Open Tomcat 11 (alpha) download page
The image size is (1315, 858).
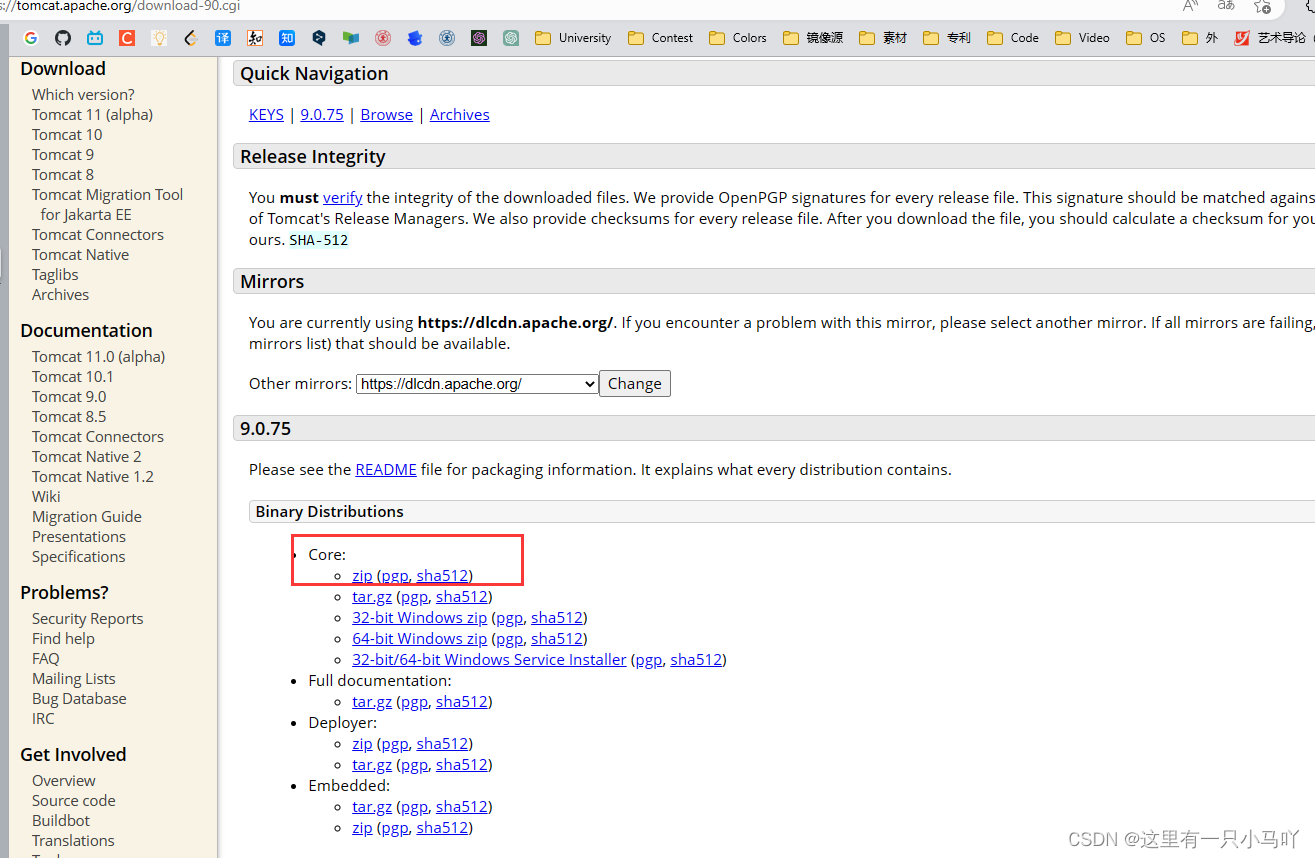click(93, 115)
